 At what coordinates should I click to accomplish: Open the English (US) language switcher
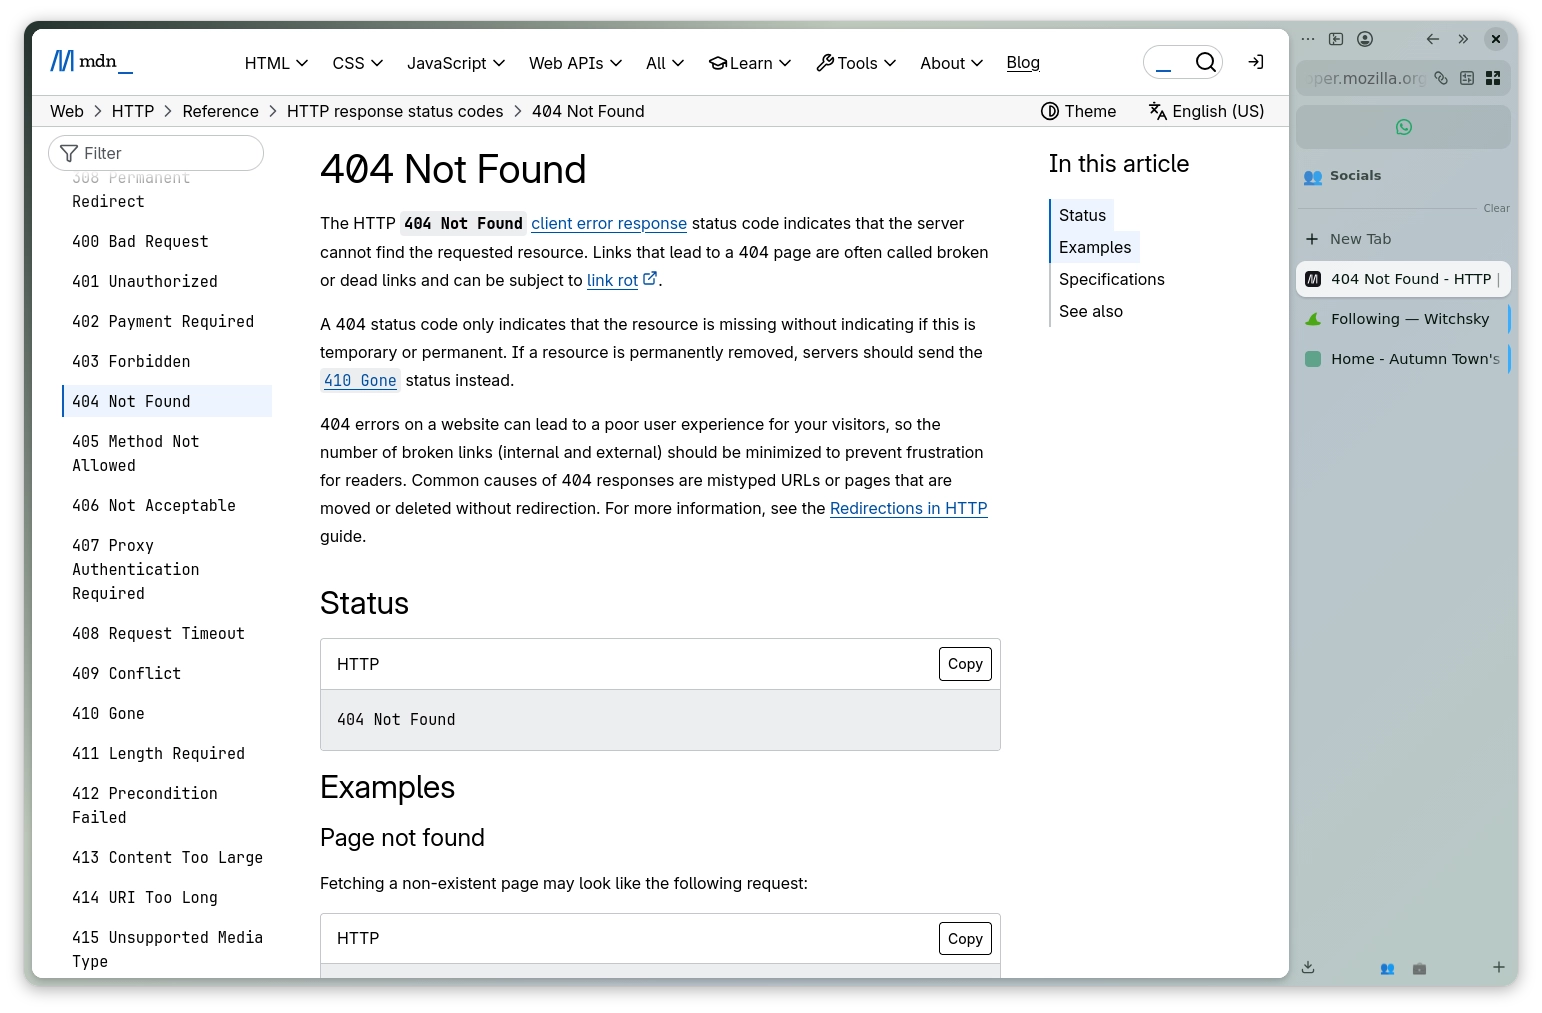[x=1206, y=111]
